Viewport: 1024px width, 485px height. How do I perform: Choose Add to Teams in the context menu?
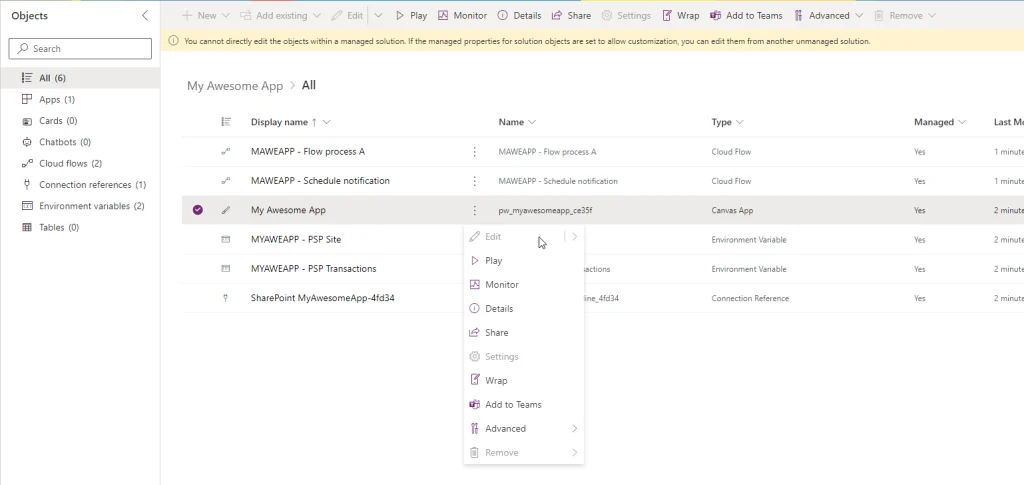[524, 405]
